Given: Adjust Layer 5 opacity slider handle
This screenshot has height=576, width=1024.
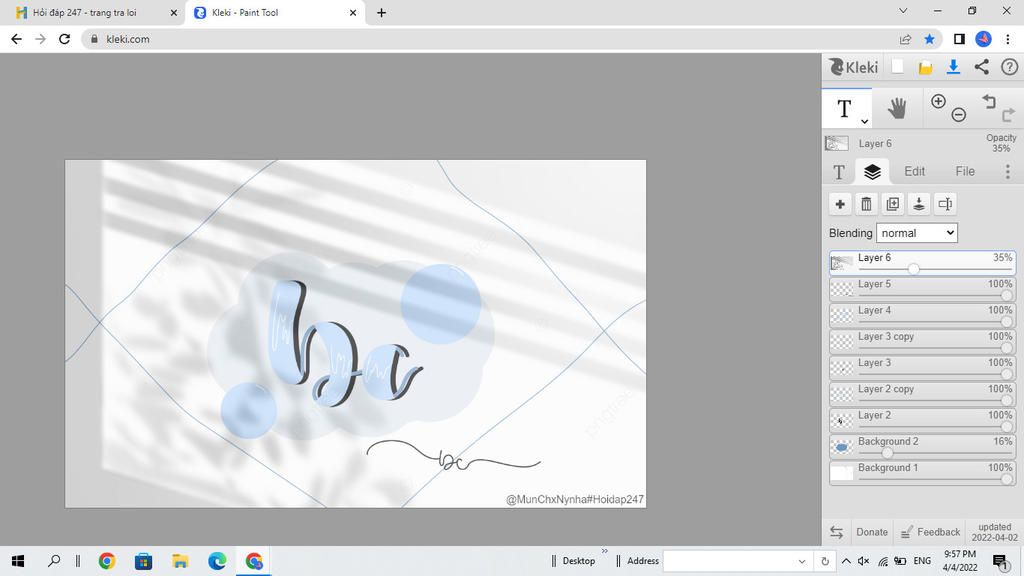Looking at the screenshot, I should click(1006, 295).
